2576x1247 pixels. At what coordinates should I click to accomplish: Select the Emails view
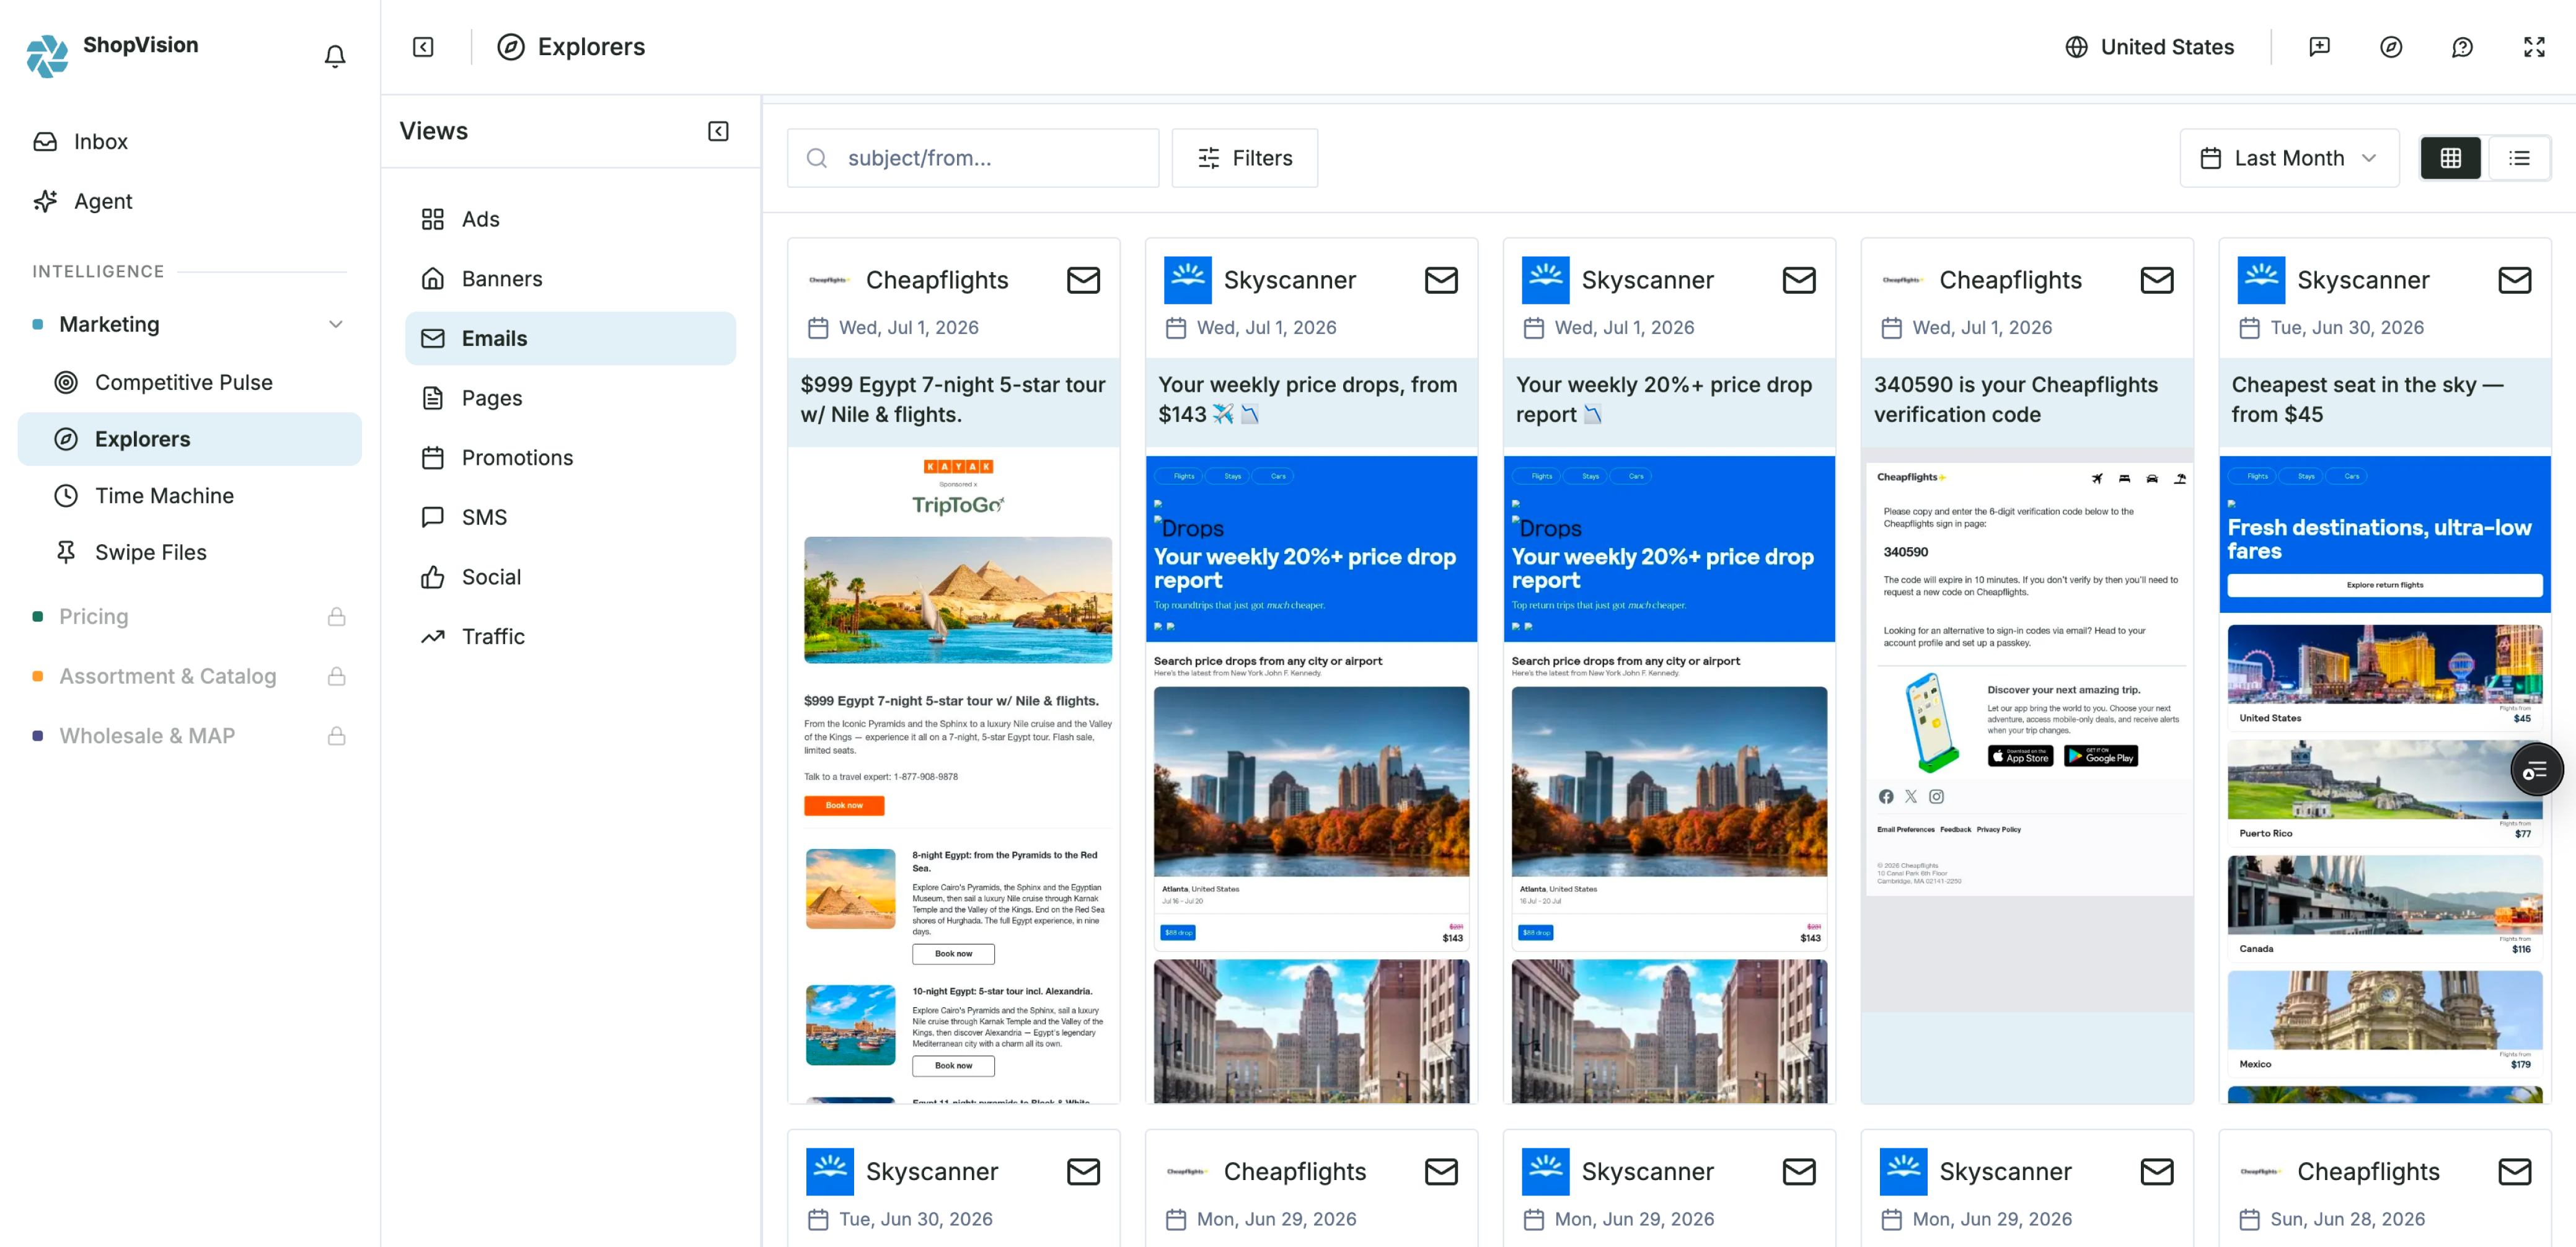click(x=570, y=338)
